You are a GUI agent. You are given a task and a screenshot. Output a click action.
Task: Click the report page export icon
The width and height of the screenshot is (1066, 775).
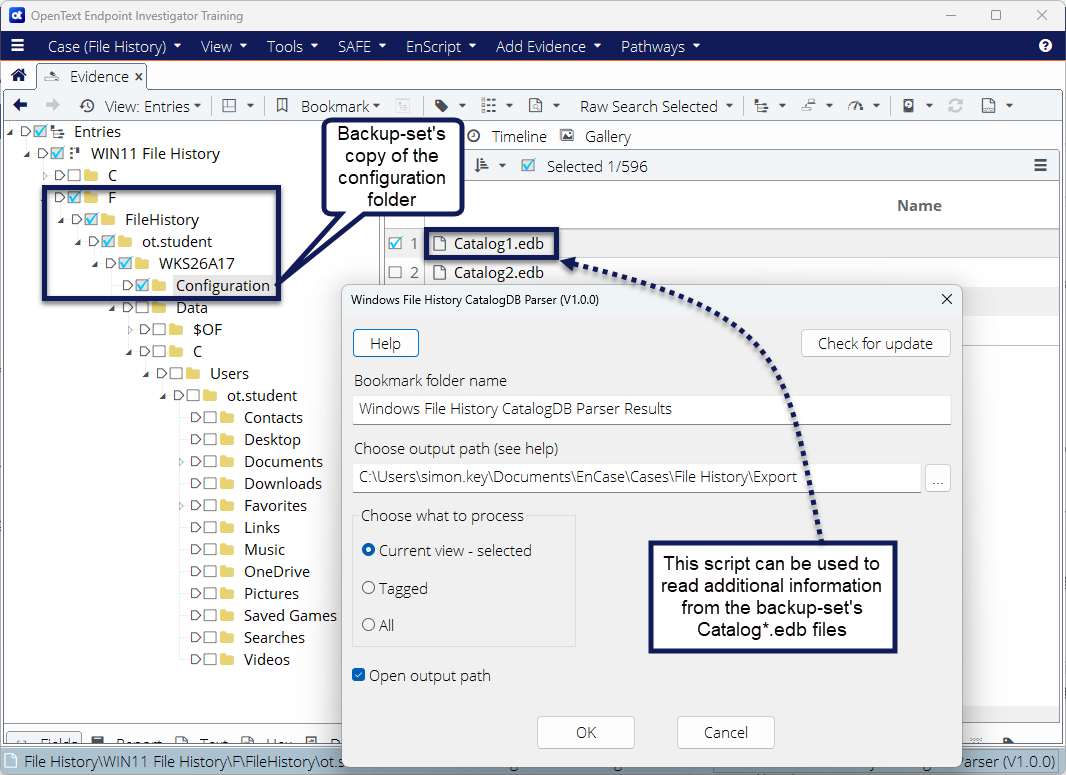pyautogui.click(x=988, y=105)
